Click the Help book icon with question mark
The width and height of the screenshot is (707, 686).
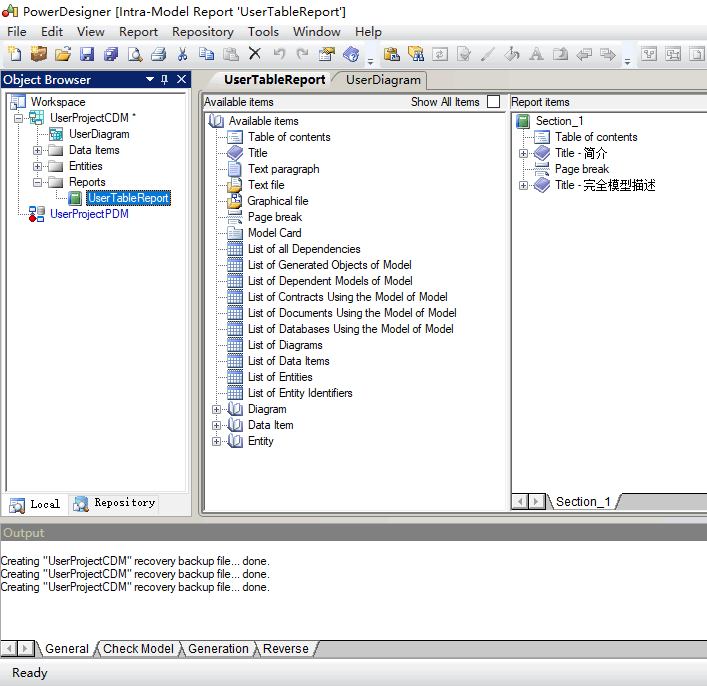351,54
